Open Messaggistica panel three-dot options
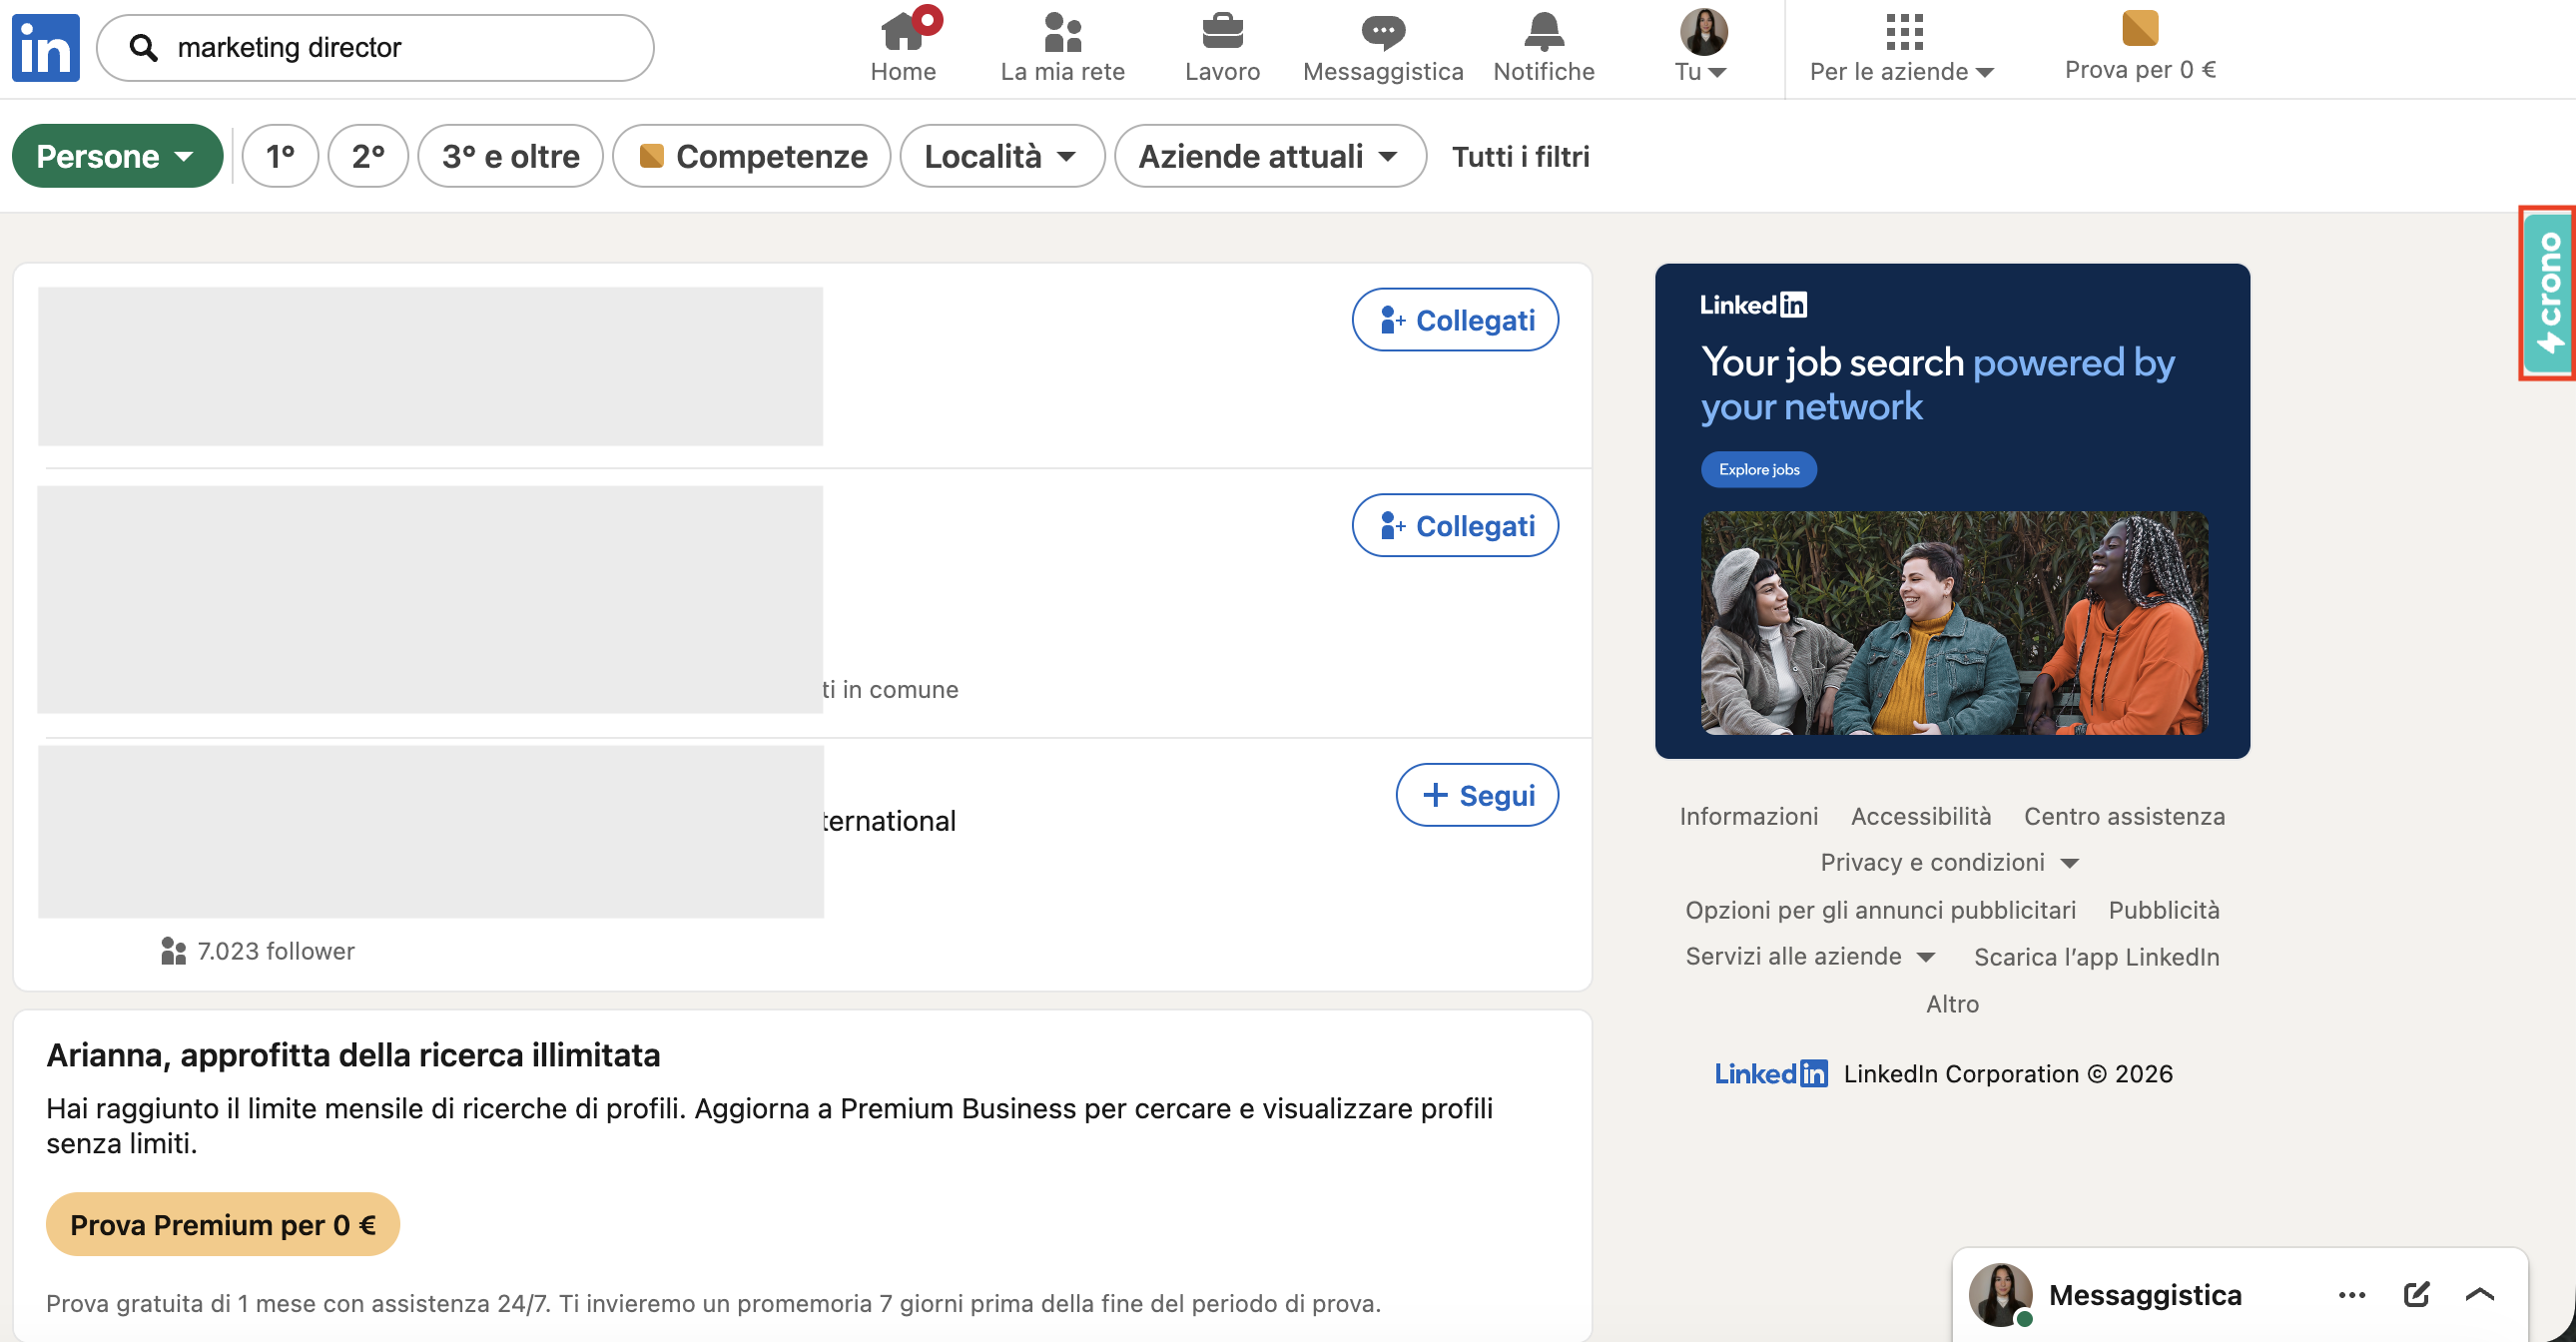Screen dimensions: 2576x1342 click(2351, 1295)
